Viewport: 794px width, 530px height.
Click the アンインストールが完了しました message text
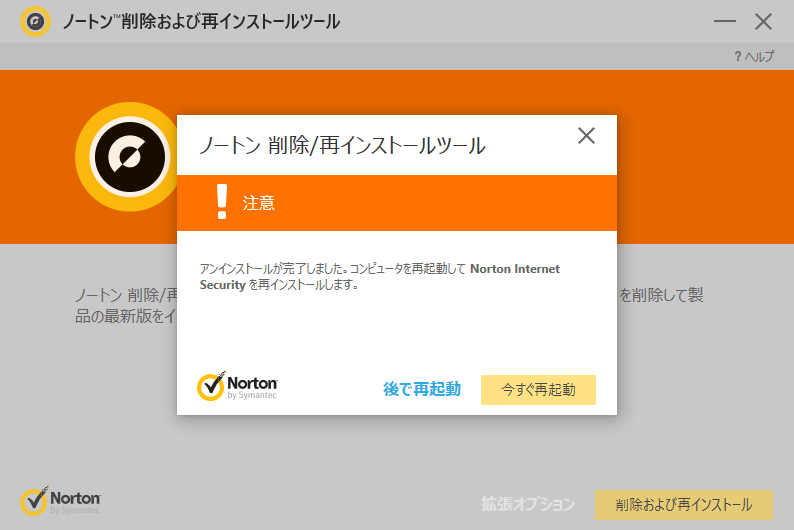click(x=379, y=277)
